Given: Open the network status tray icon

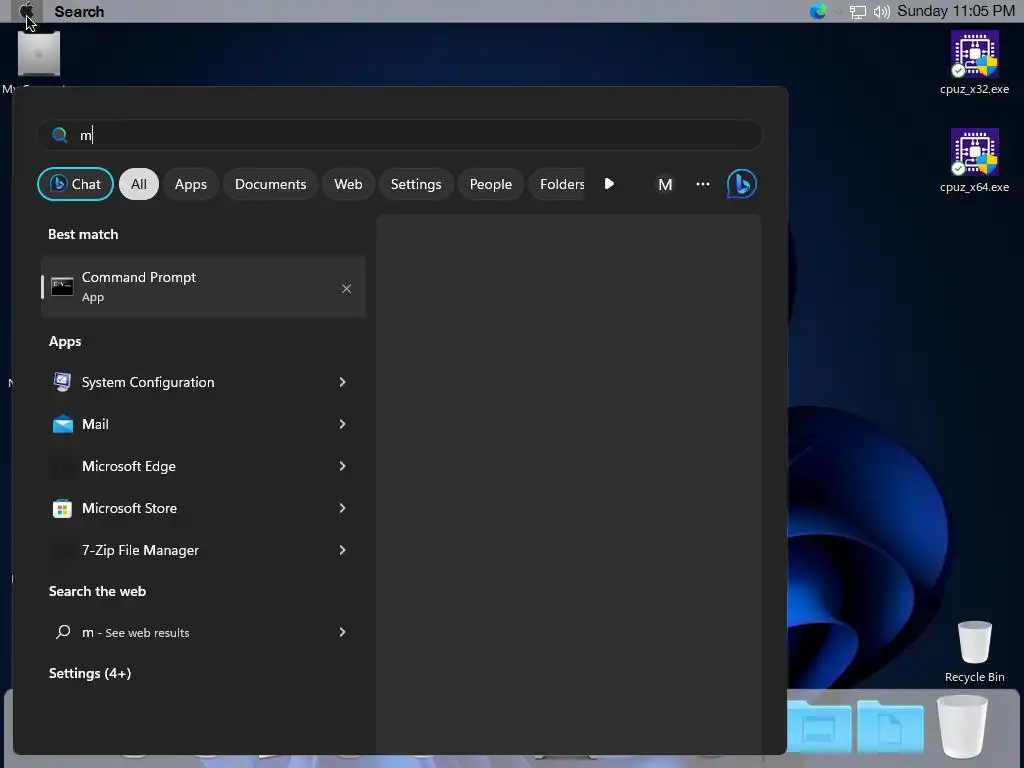Looking at the screenshot, I should coord(857,12).
